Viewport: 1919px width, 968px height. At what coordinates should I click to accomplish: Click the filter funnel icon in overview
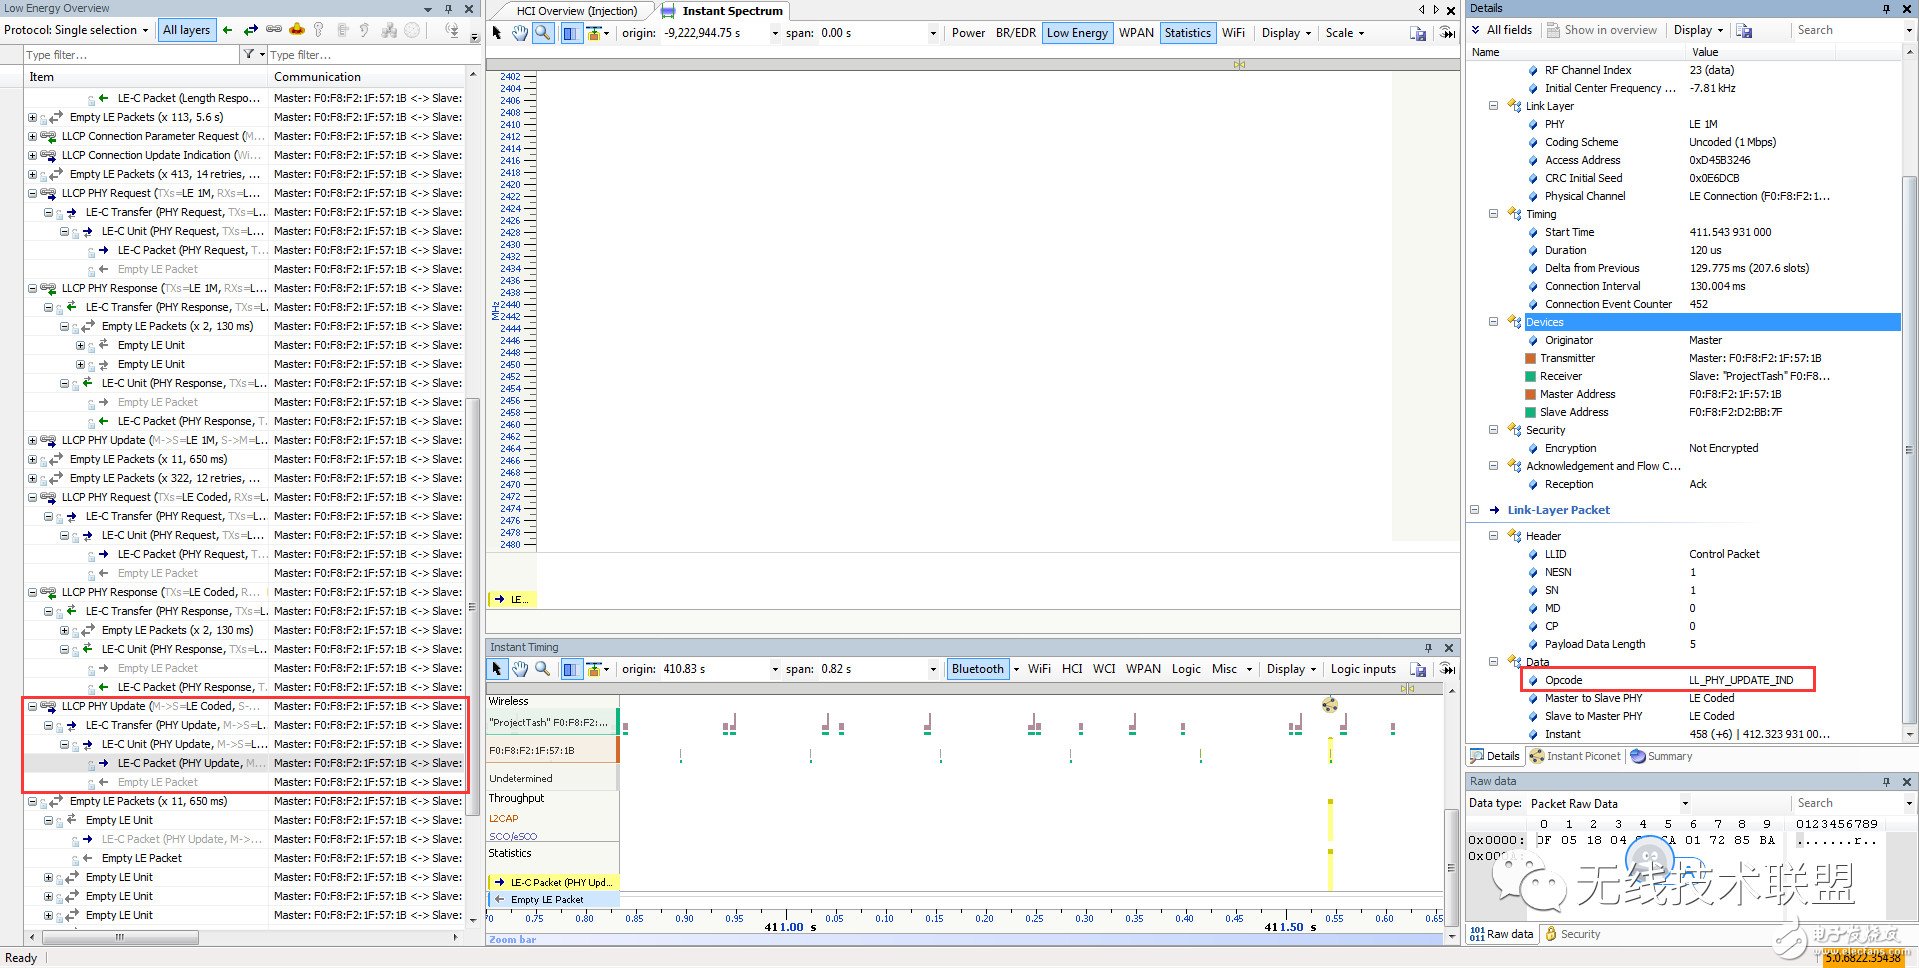coord(249,54)
